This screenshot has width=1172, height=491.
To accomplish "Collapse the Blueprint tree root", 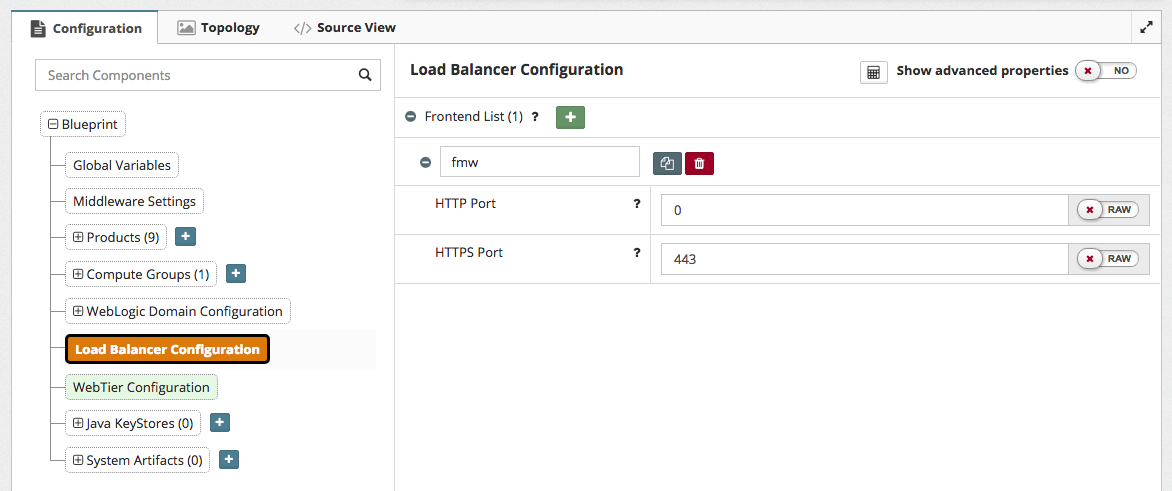I will click(53, 125).
